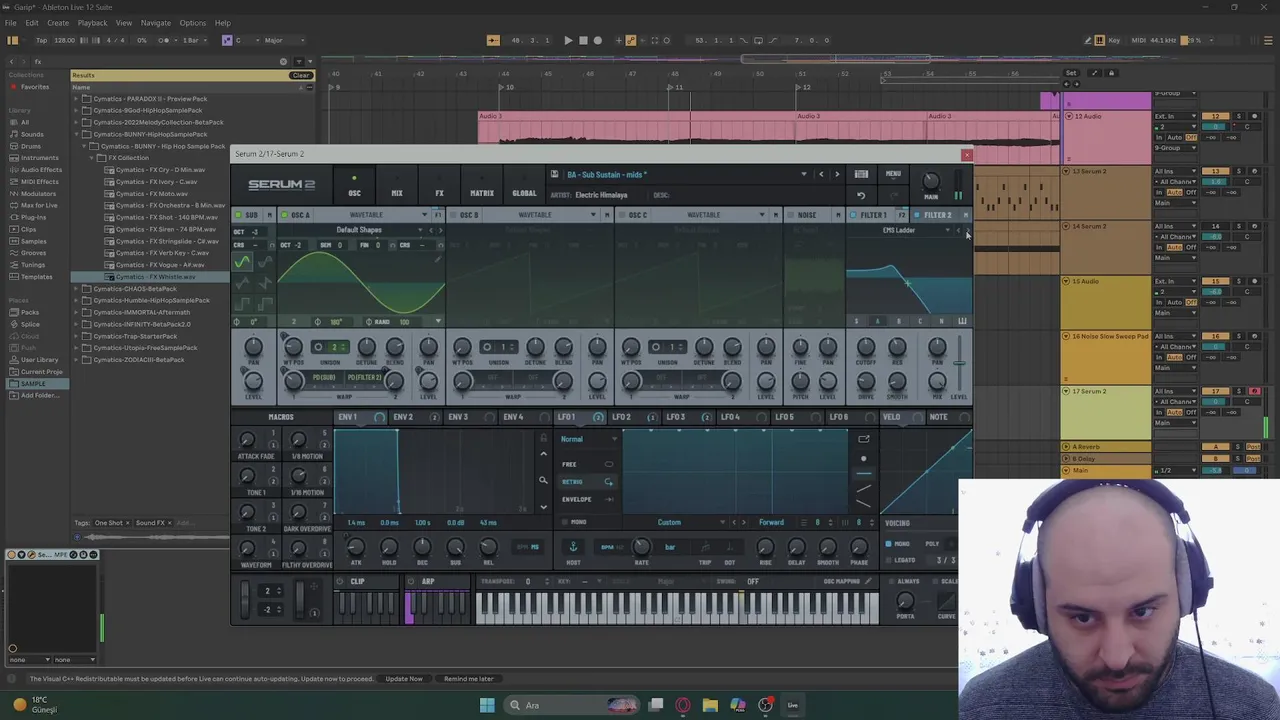Open the Serum MENU button

coord(893,174)
